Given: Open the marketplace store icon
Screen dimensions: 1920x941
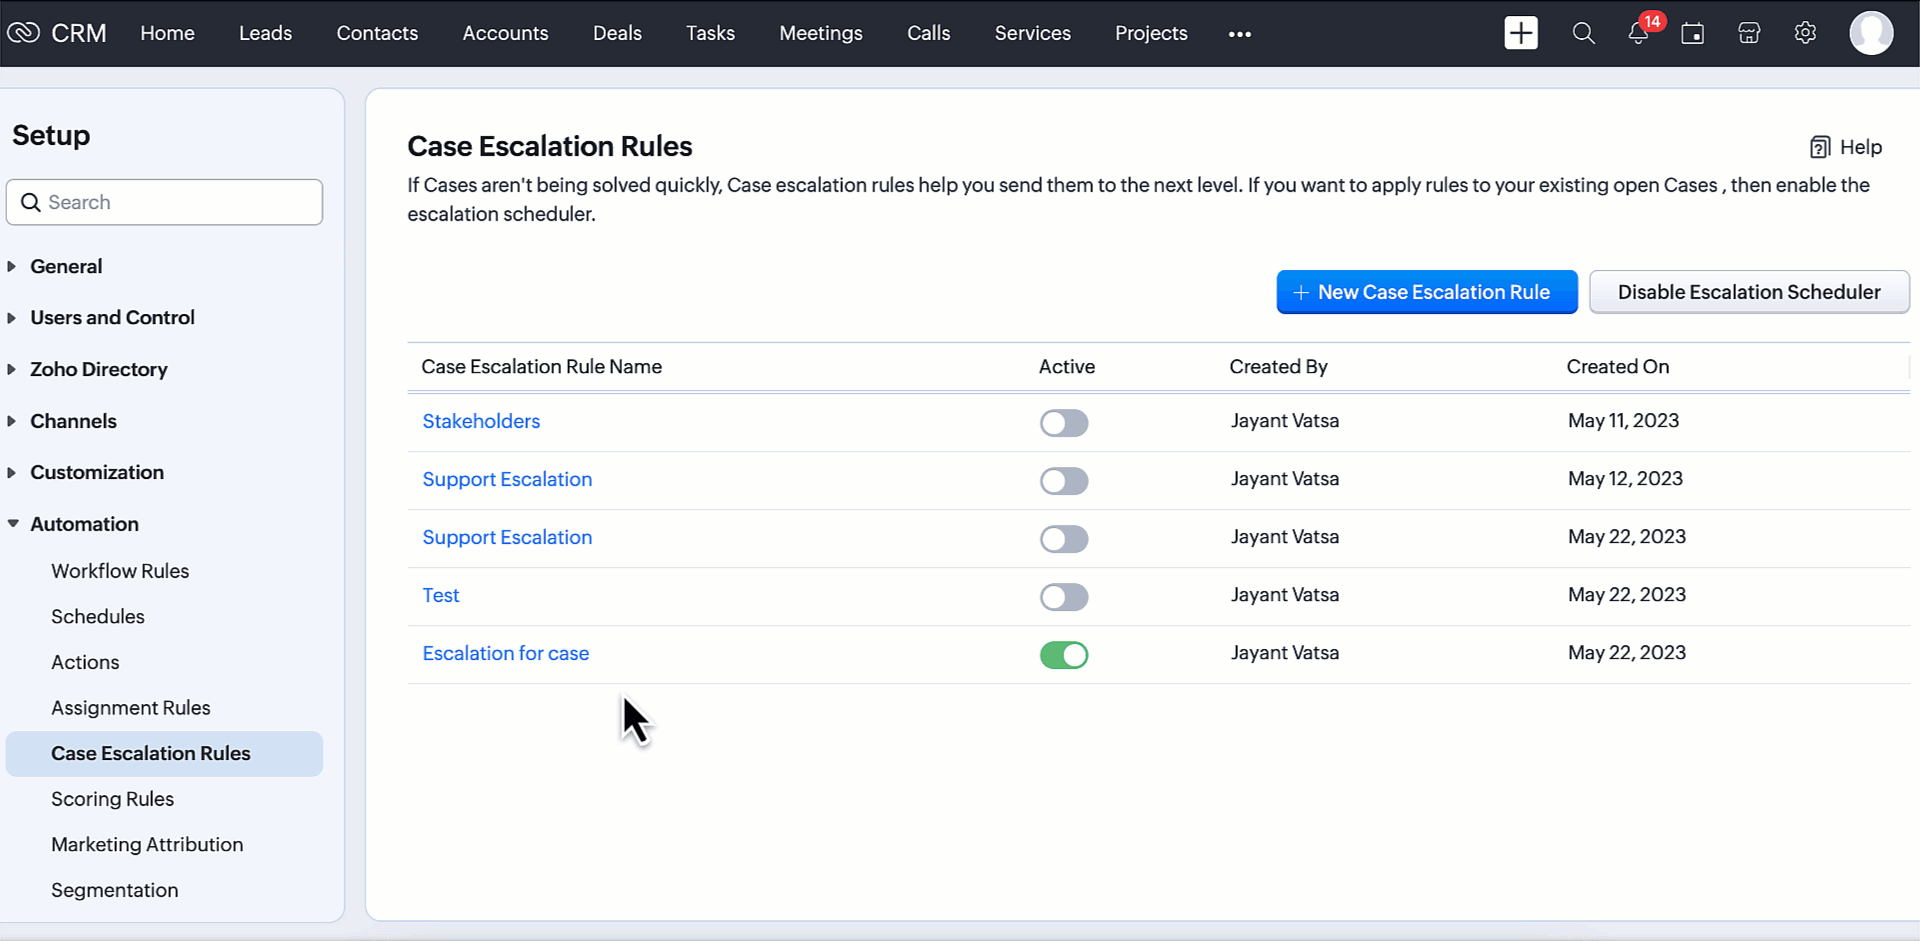Looking at the screenshot, I should (x=1749, y=33).
